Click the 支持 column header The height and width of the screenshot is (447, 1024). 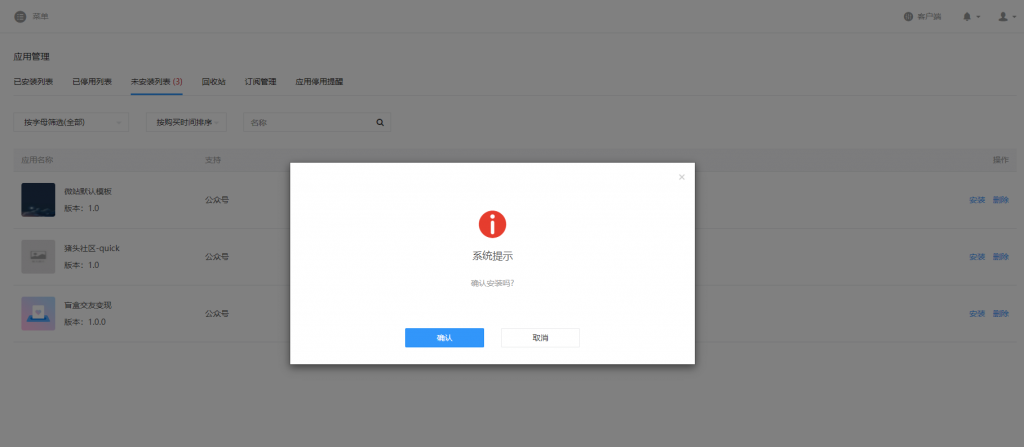pyautogui.click(x=213, y=160)
